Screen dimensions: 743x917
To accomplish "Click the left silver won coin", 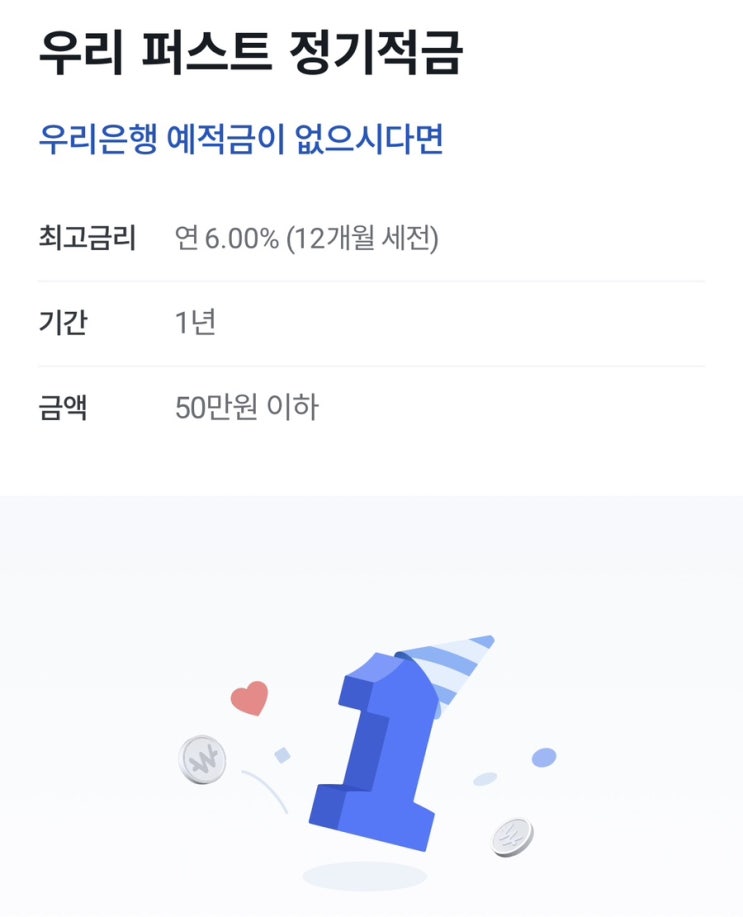I will click(202, 760).
